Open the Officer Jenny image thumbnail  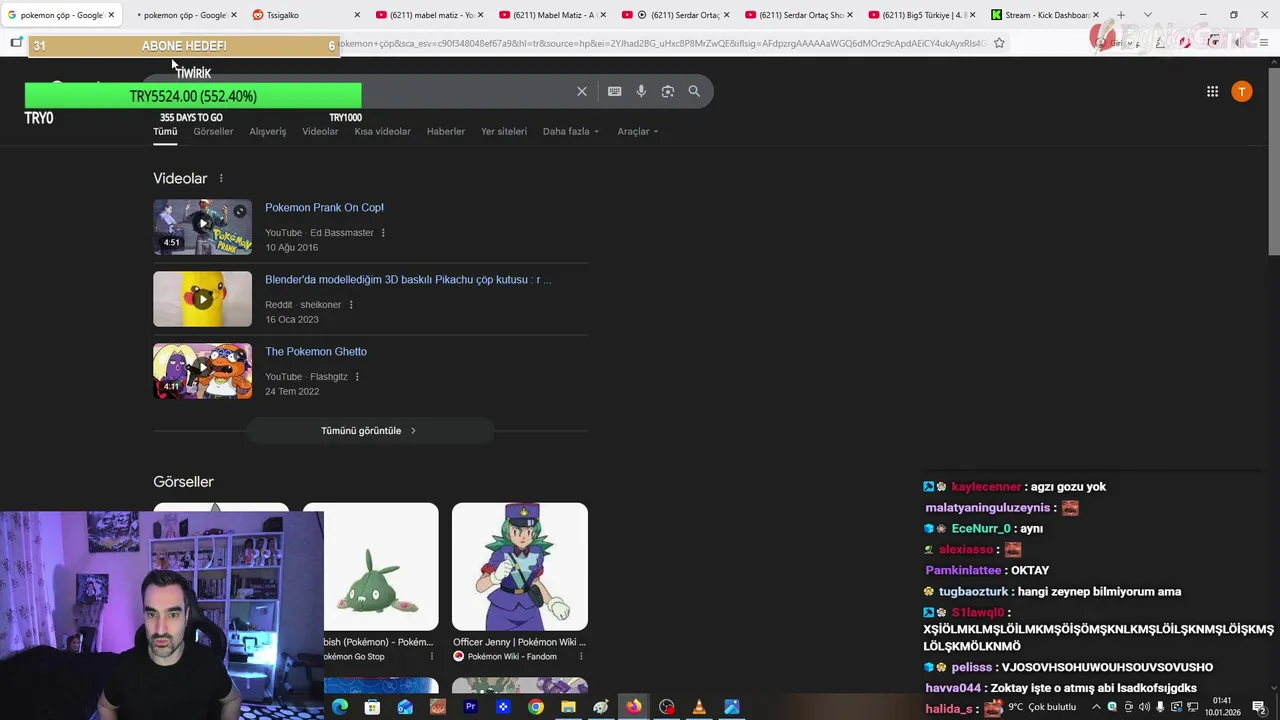pyautogui.click(x=519, y=566)
